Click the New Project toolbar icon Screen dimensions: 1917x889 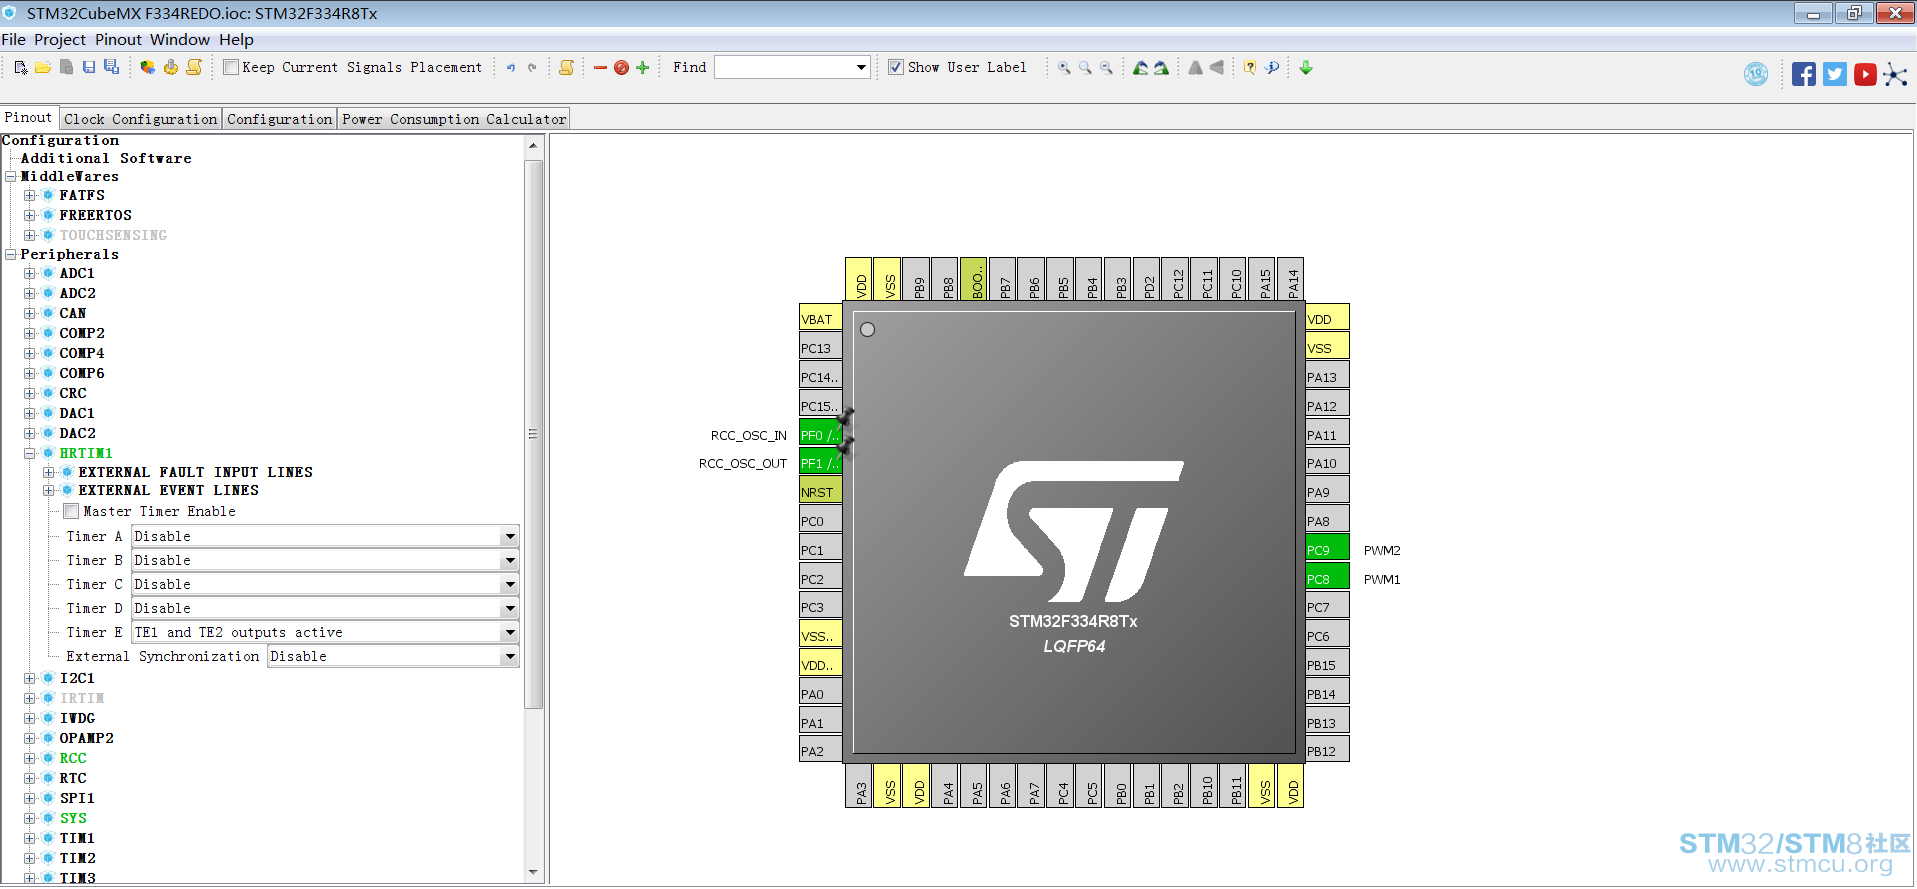point(20,68)
